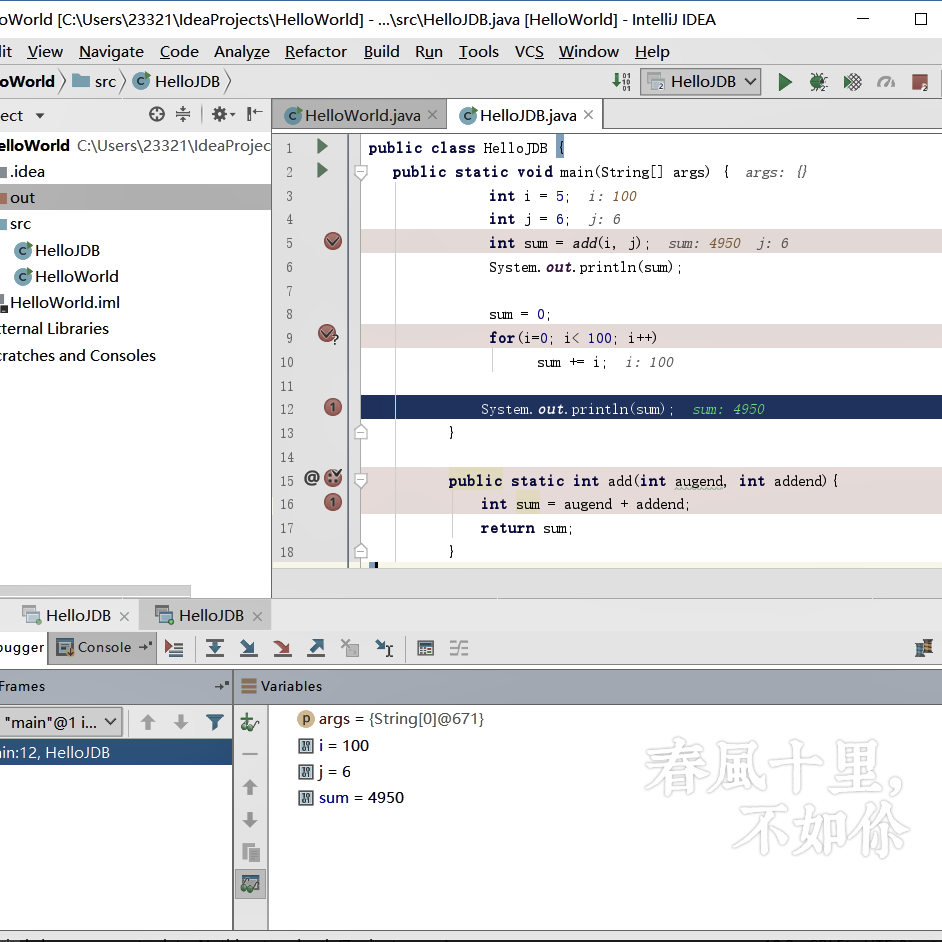Open the Navigate menu
Image resolution: width=942 pixels, height=942 pixels.
point(111,52)
